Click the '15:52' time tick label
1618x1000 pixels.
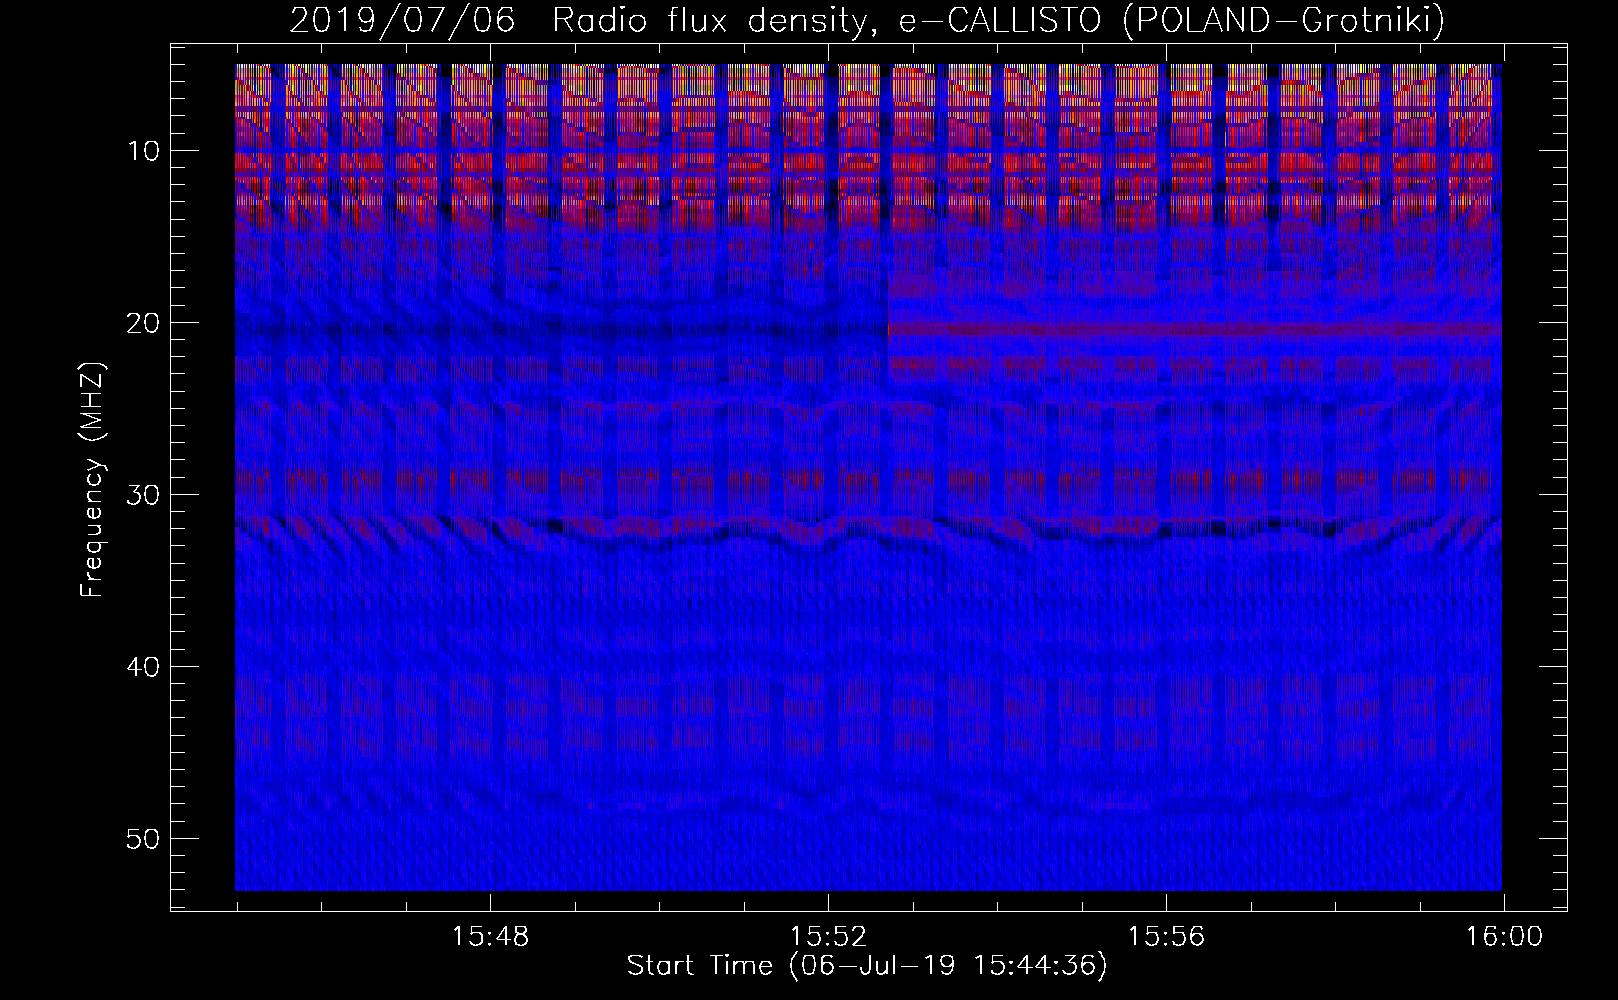(828, 937)
